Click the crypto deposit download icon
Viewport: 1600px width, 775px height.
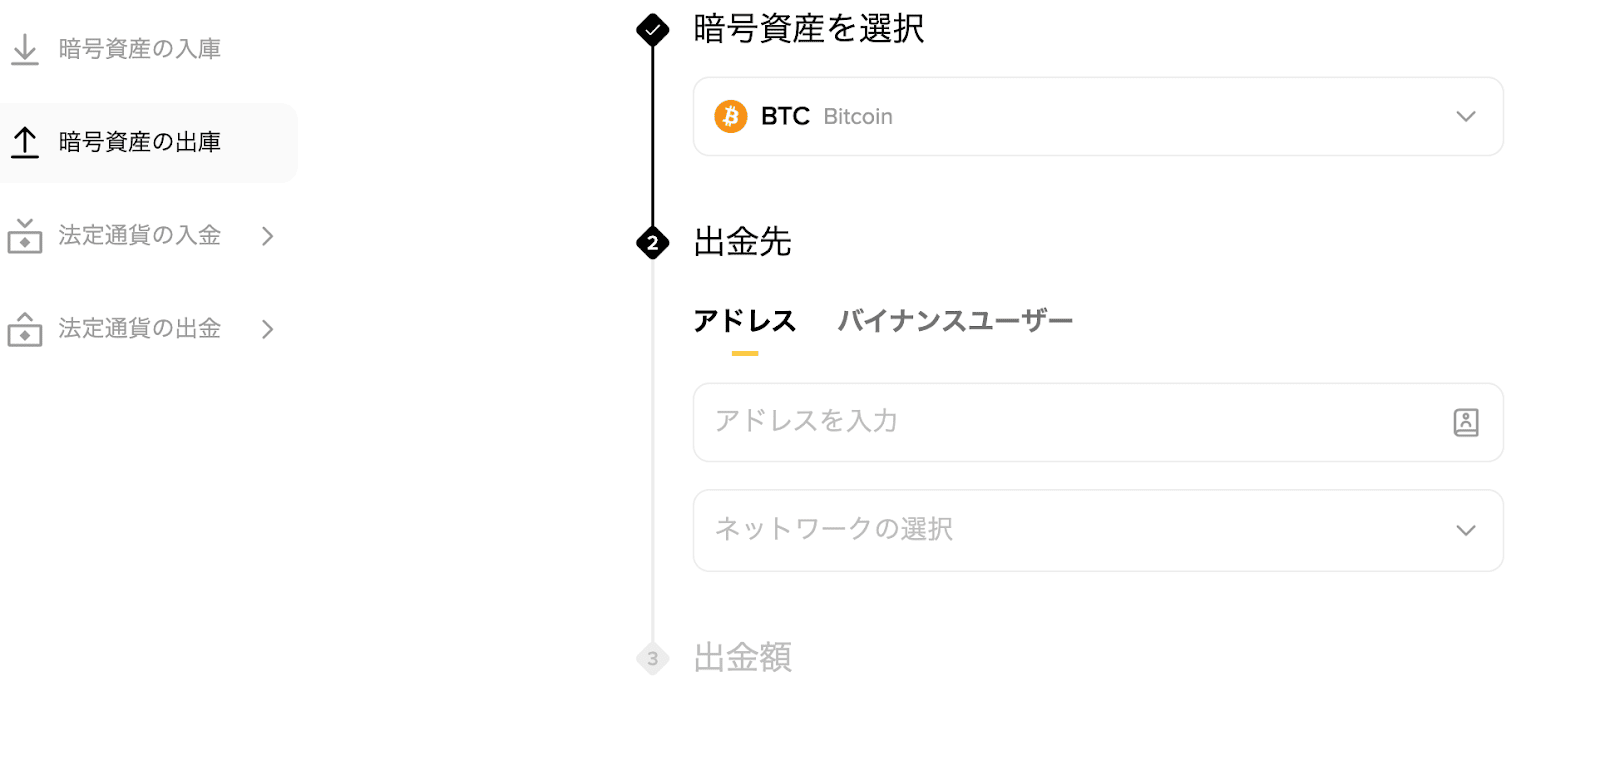24,47
